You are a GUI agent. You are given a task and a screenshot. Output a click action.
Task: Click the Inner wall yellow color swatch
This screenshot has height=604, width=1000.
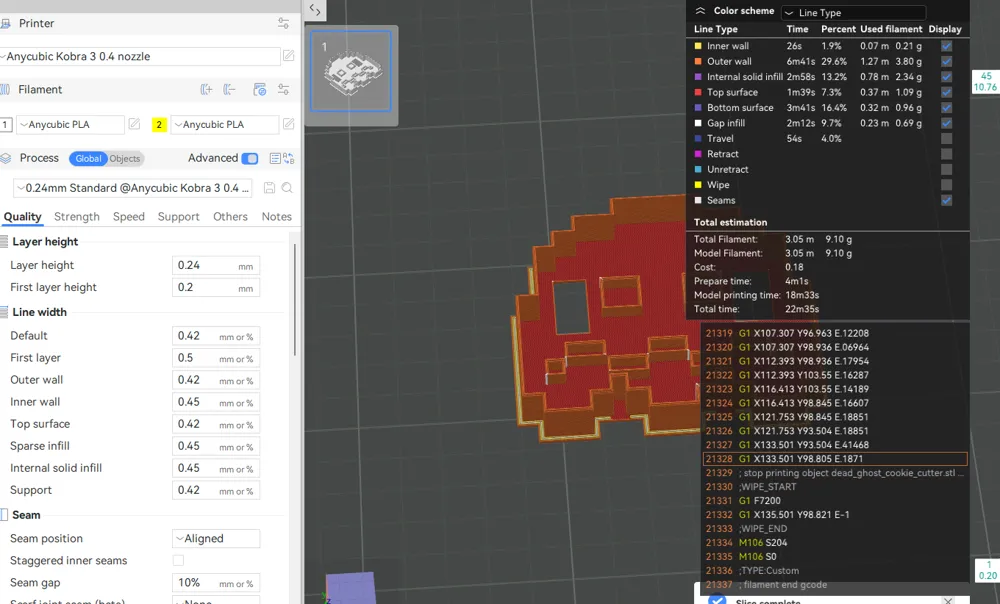tap(698, 46)
